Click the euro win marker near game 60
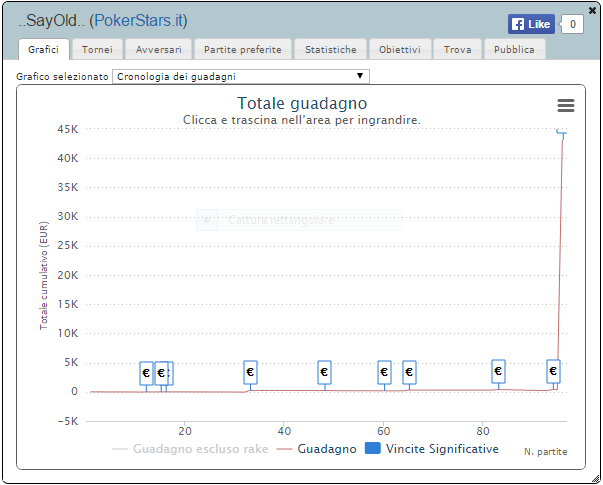 pyautogui.click(x=384, y=372)
